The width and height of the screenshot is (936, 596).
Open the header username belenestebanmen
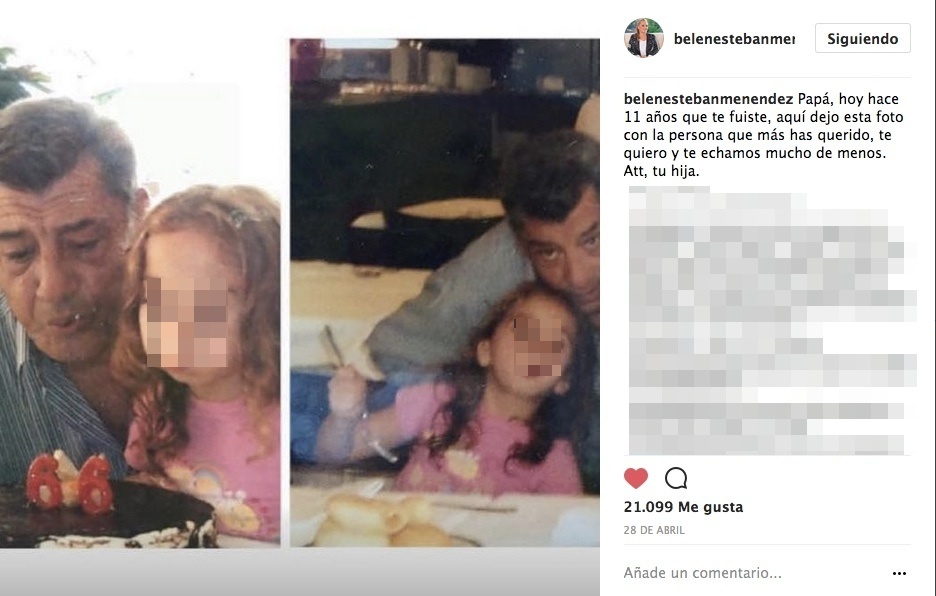click(x=734, y=39)
